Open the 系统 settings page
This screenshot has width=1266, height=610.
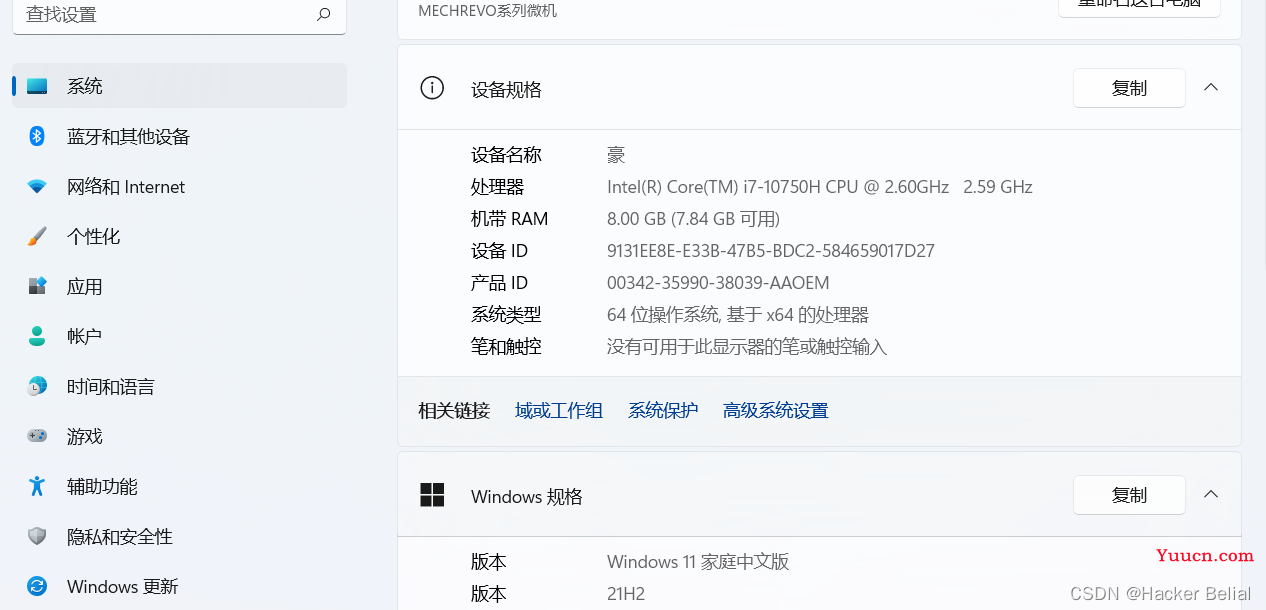(x=180, y=86)
